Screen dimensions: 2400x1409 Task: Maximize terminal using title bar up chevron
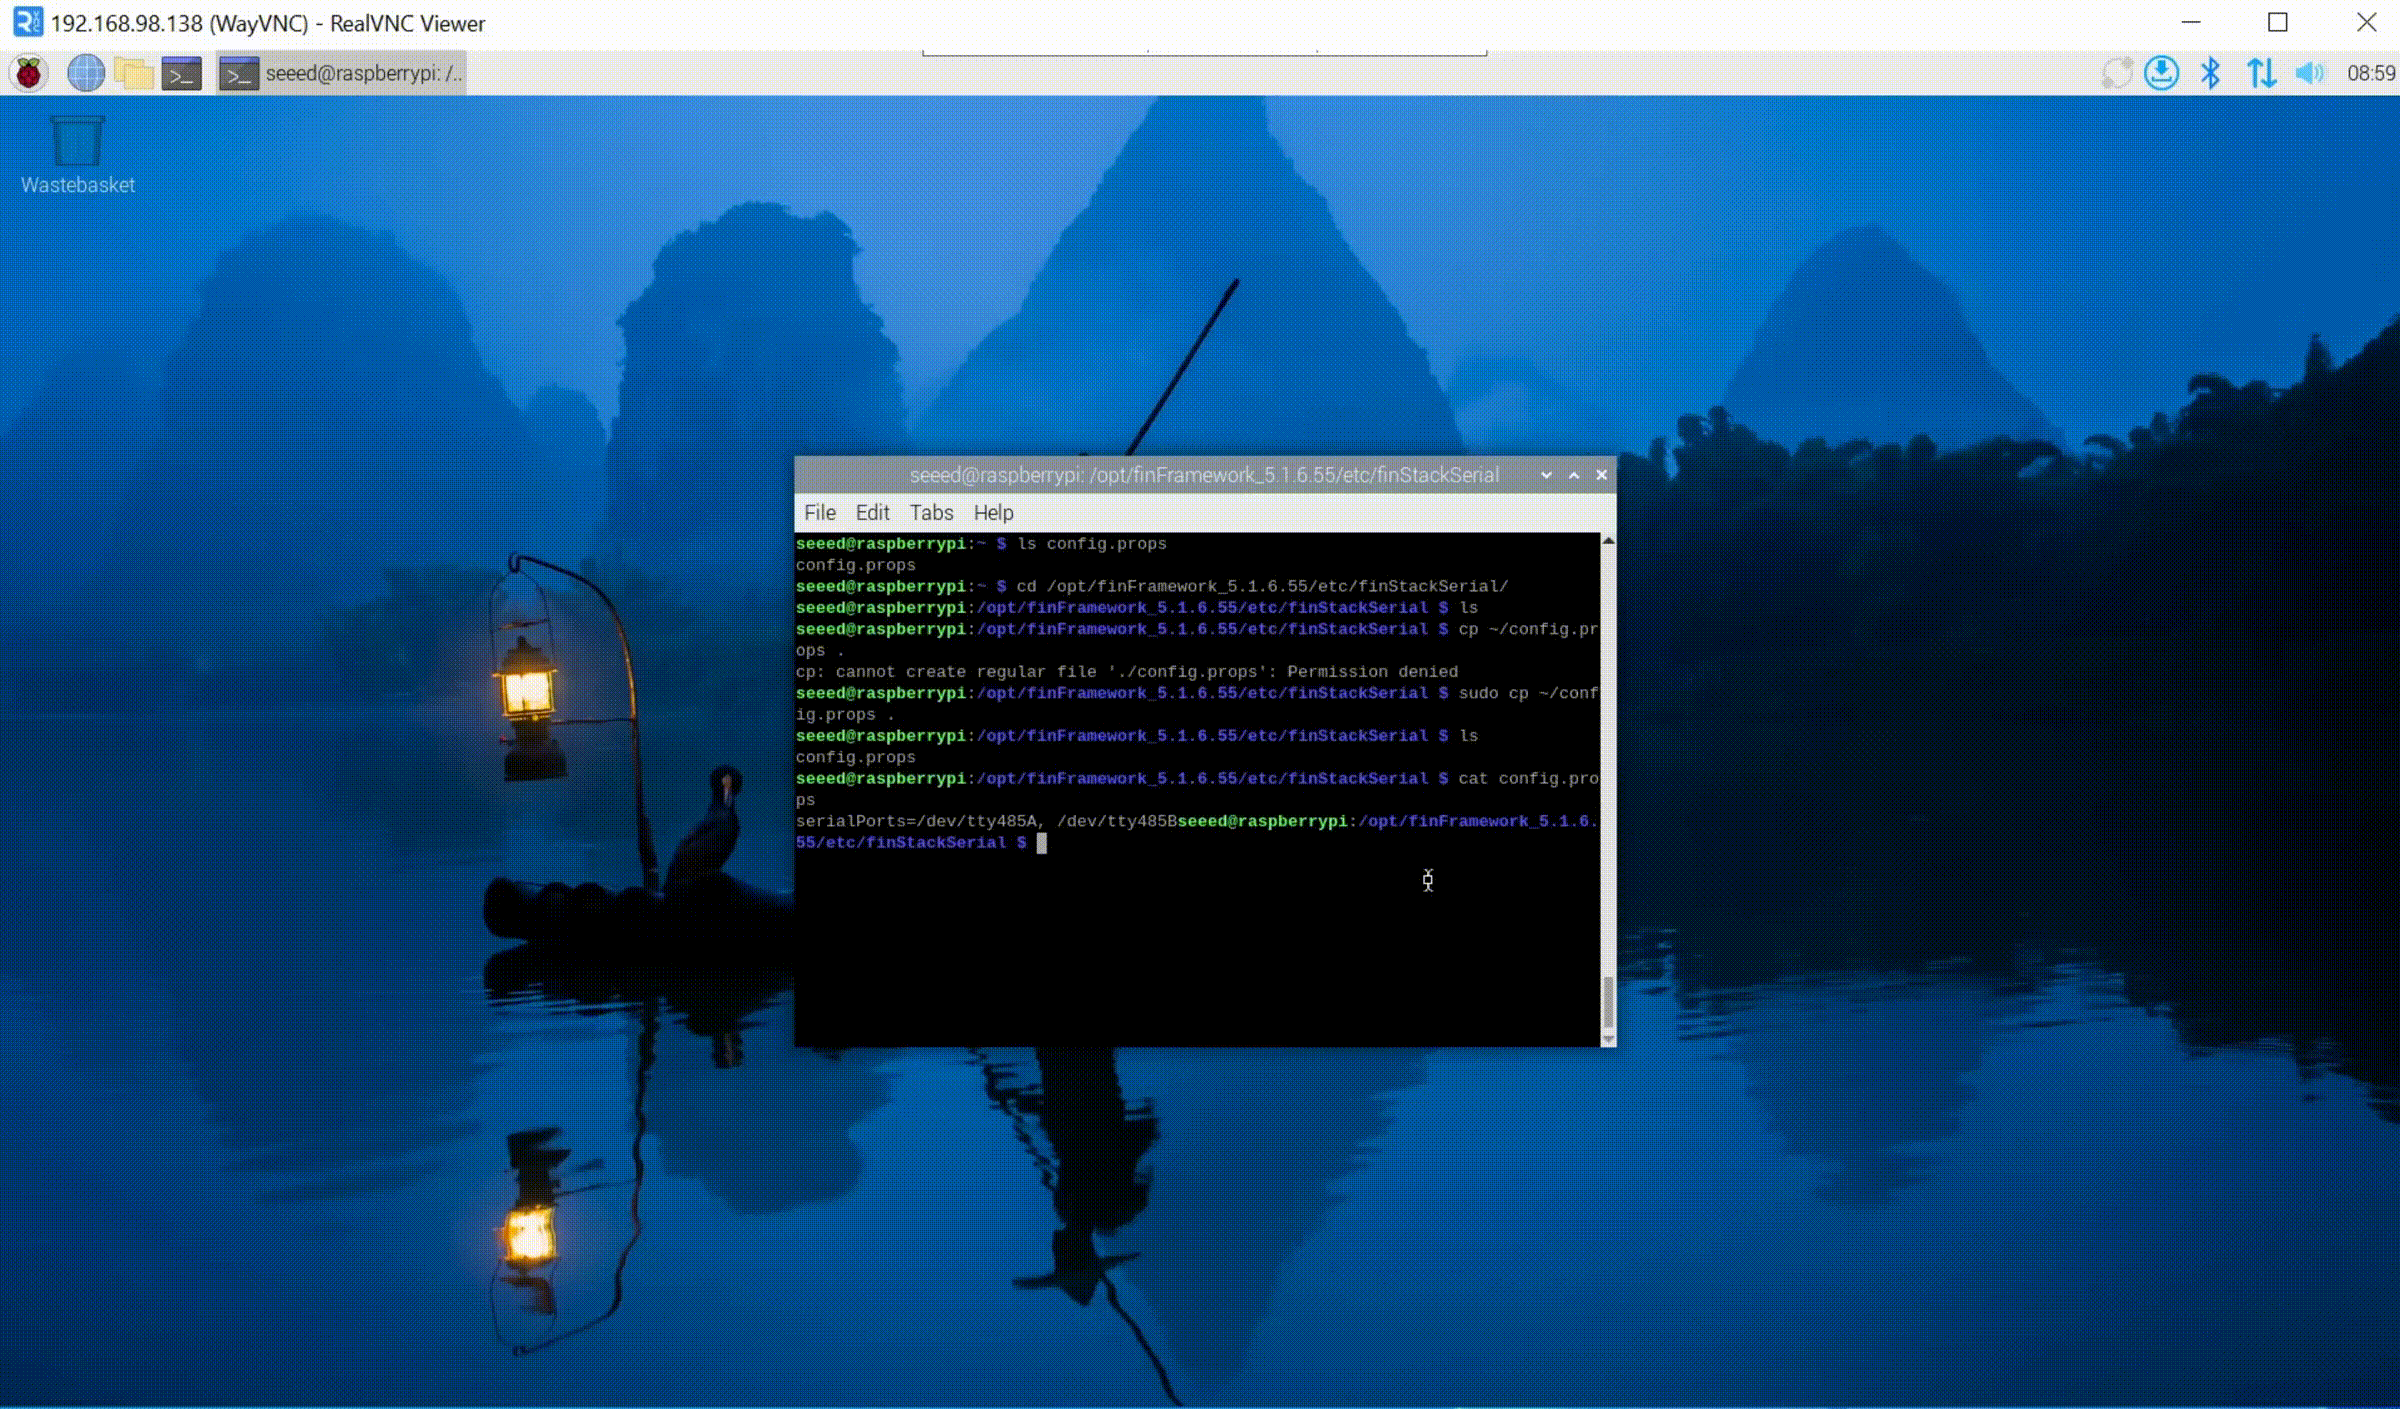click(x=1574, y=475)
